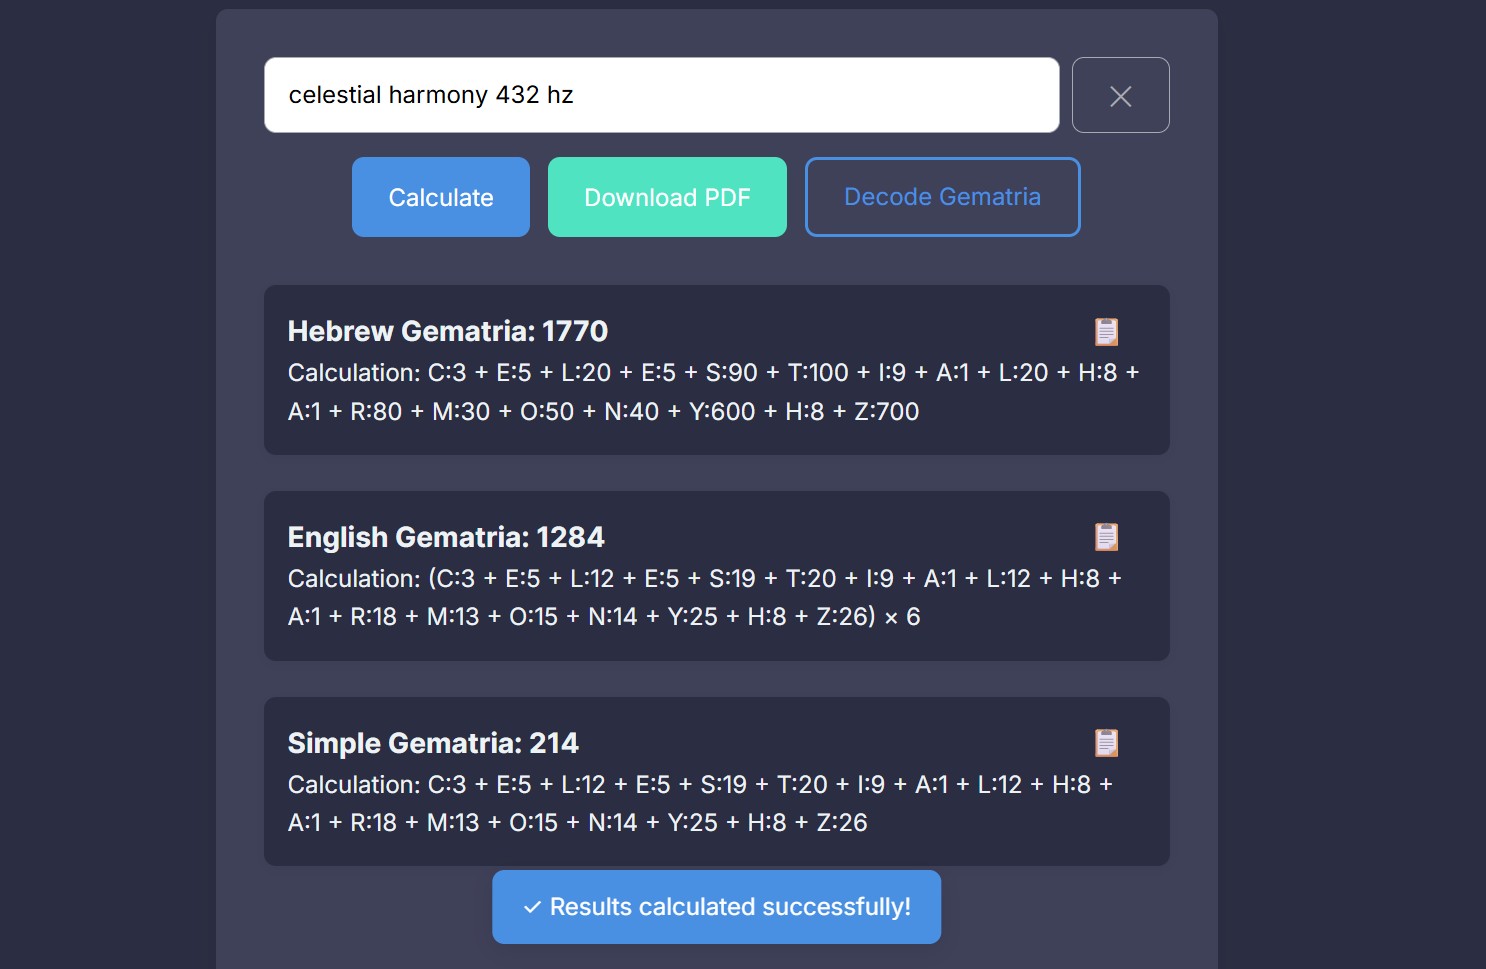Click the Hebrew calculation breakdown ending in Z:700
The image size is (1486, 969).
point(714,392)
